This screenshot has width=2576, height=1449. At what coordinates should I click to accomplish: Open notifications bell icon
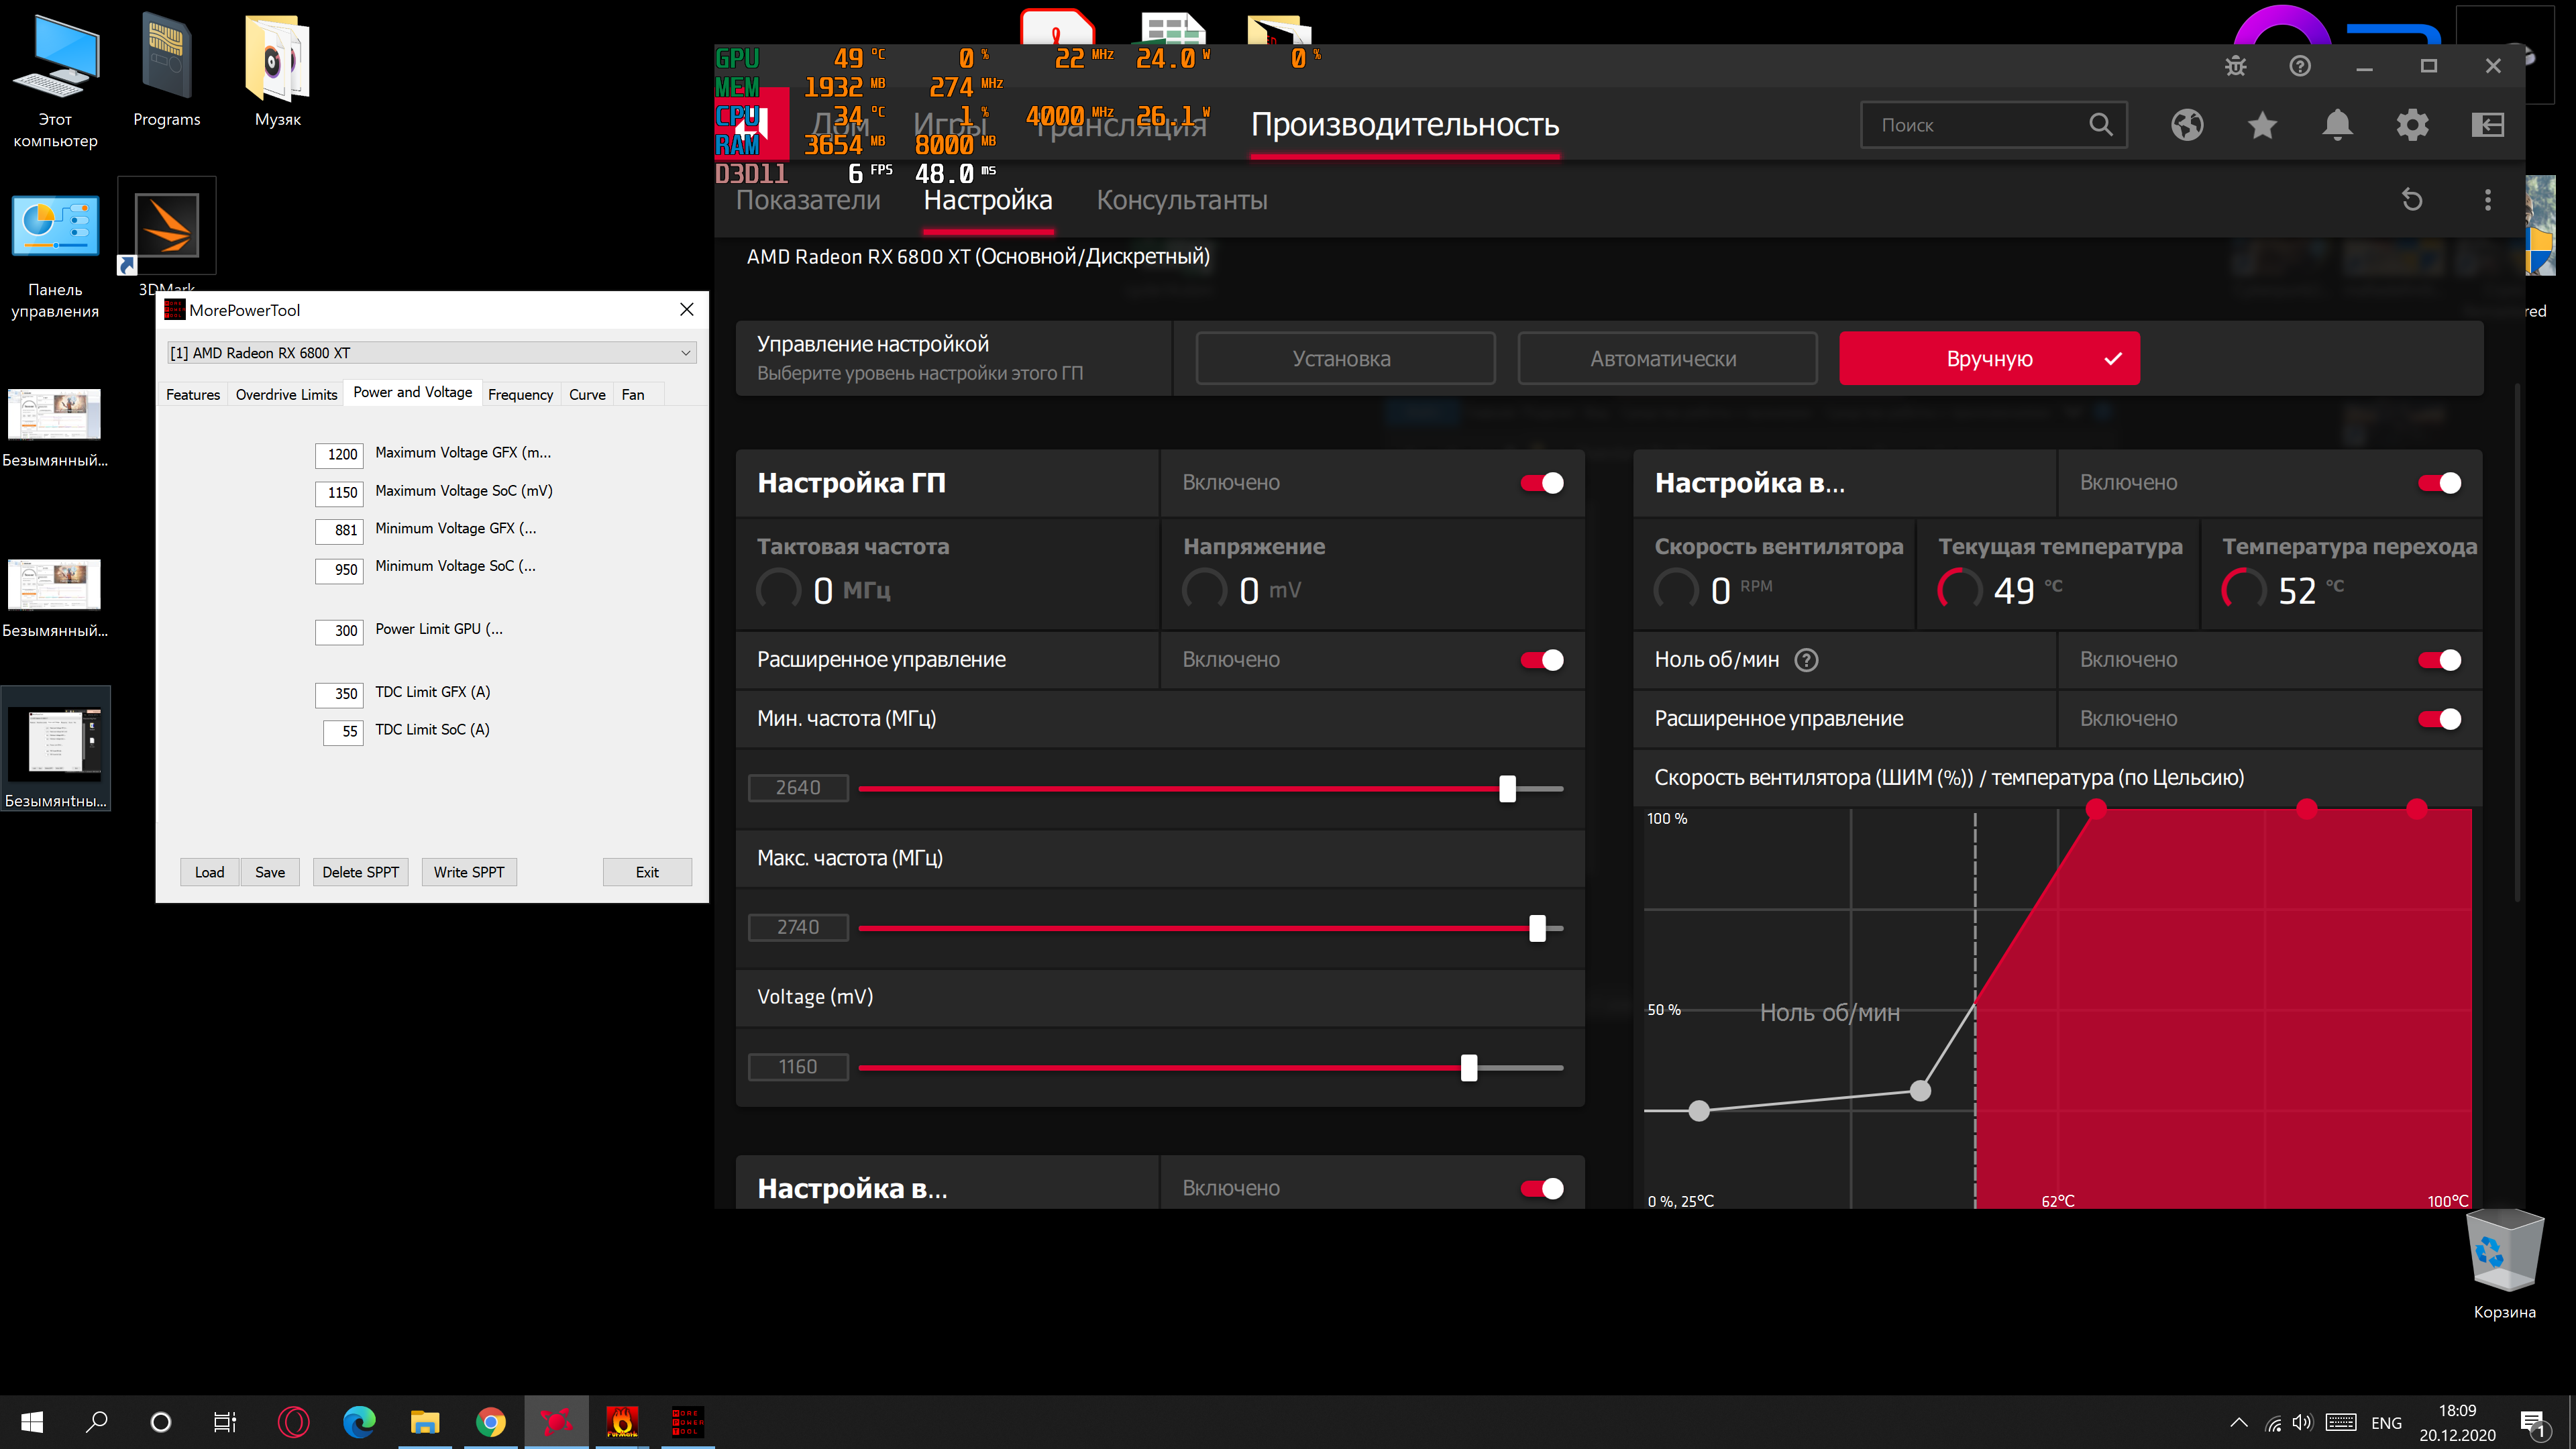[x=2337, y=125]
